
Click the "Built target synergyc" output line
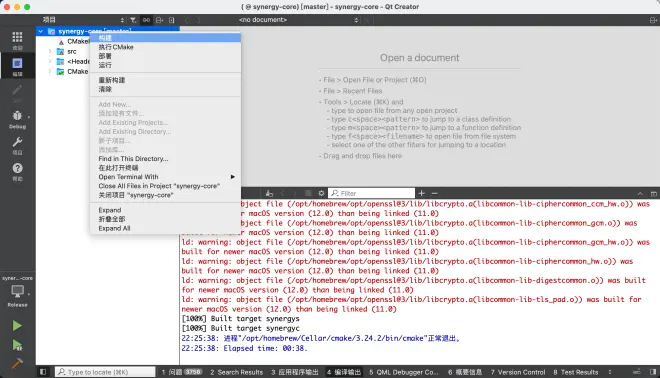tap(240, 328)
